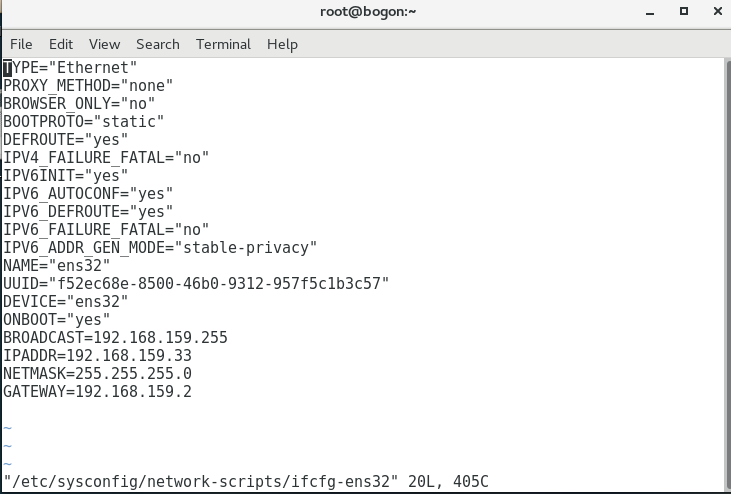Click the UUID line text
The height and width of the screenshot is (494, 731).
pos(196,283)
